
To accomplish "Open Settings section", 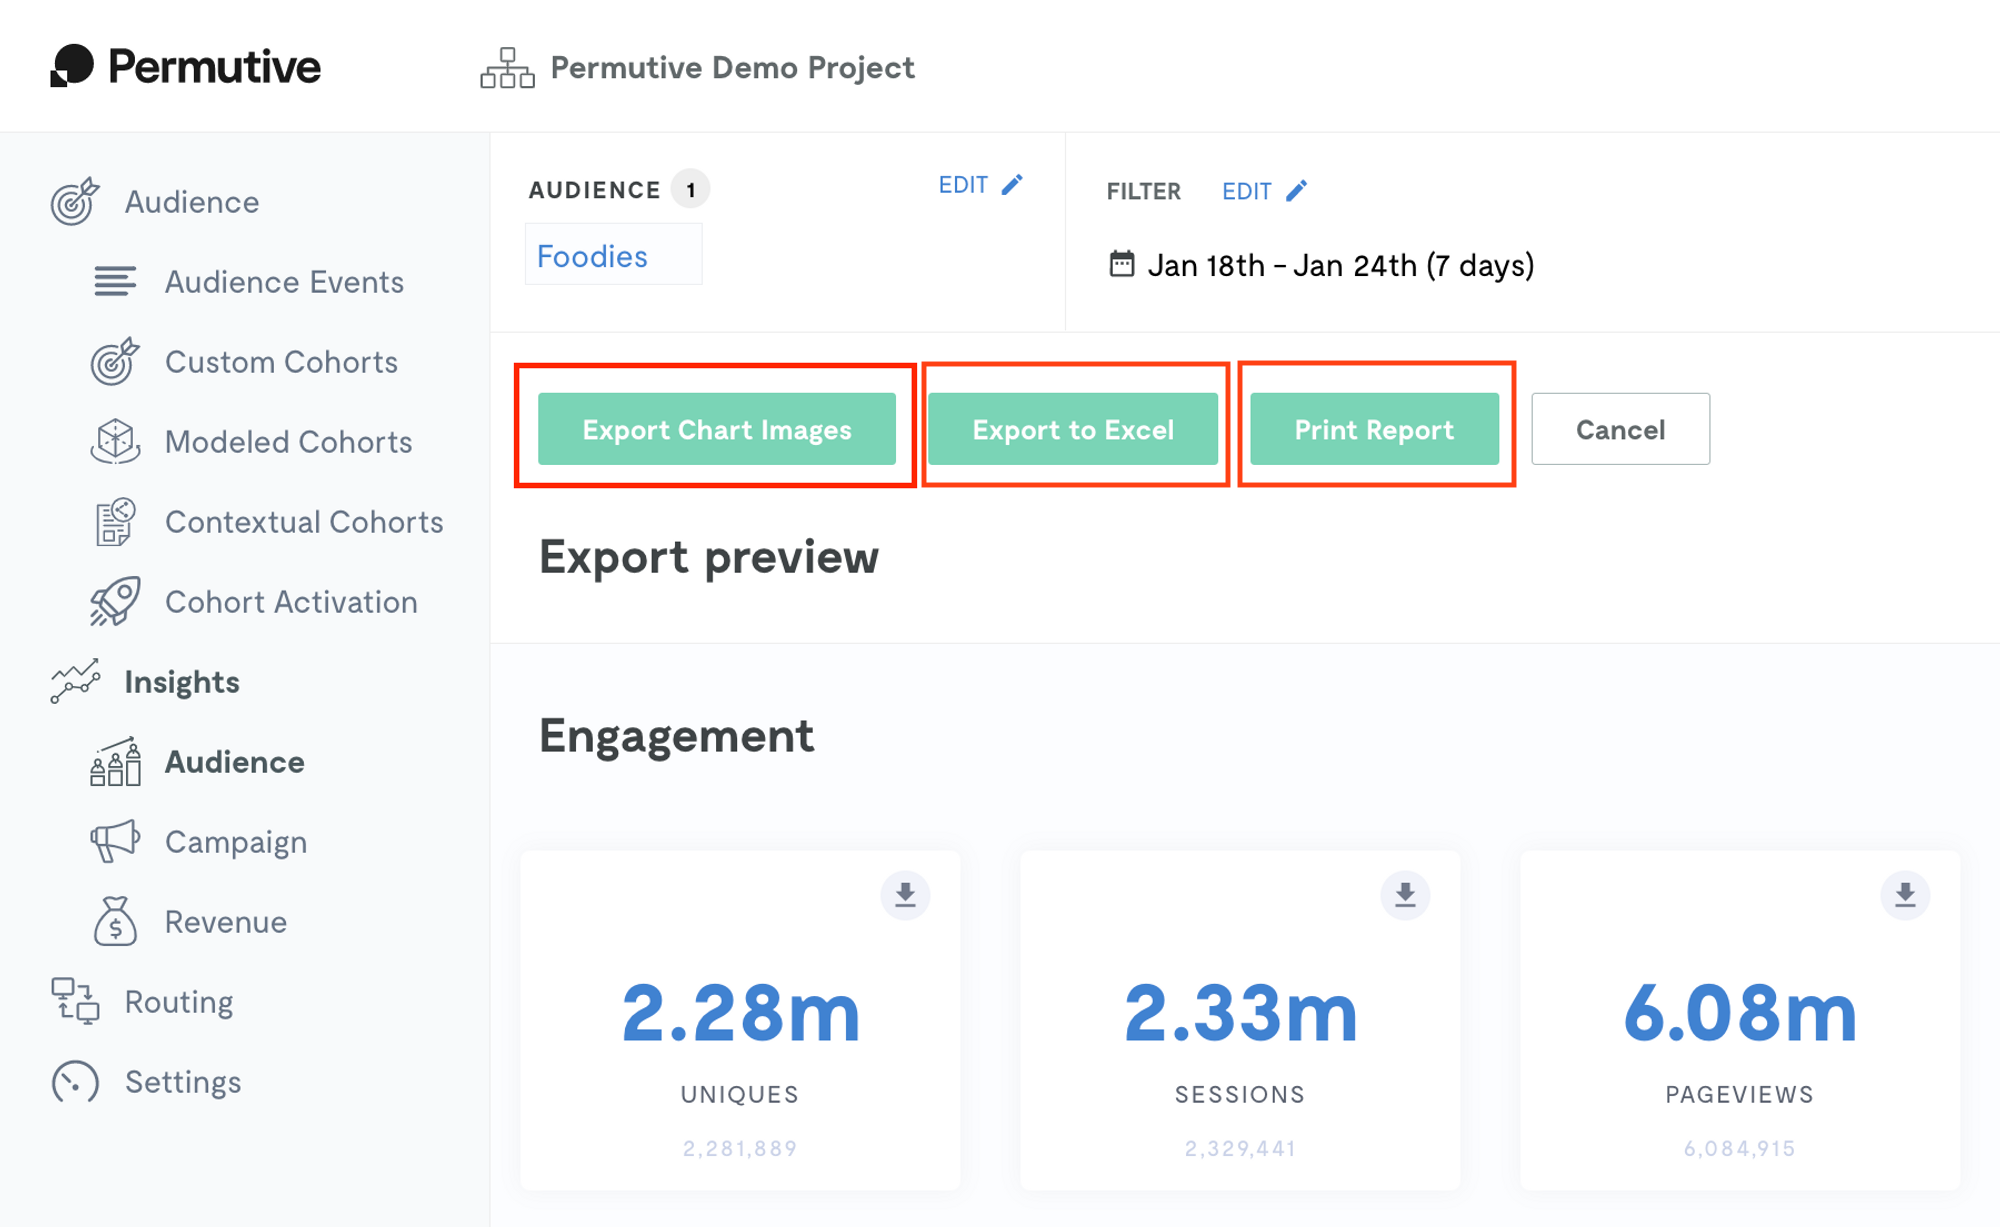I will 183,1082.
